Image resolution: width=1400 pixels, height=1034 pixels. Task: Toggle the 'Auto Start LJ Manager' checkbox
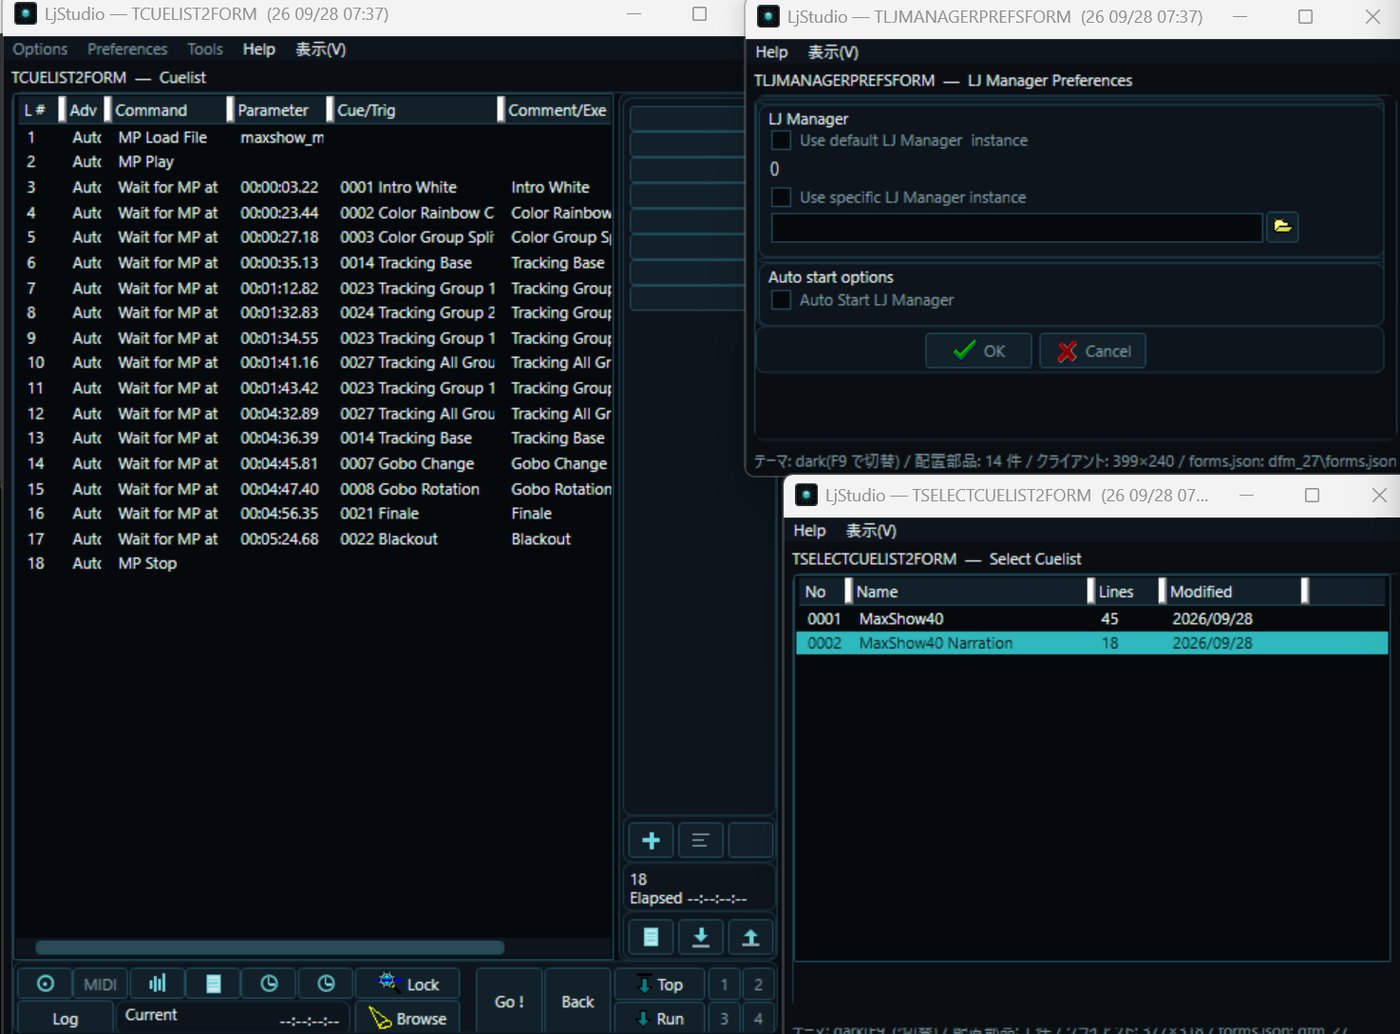[781, 300]
